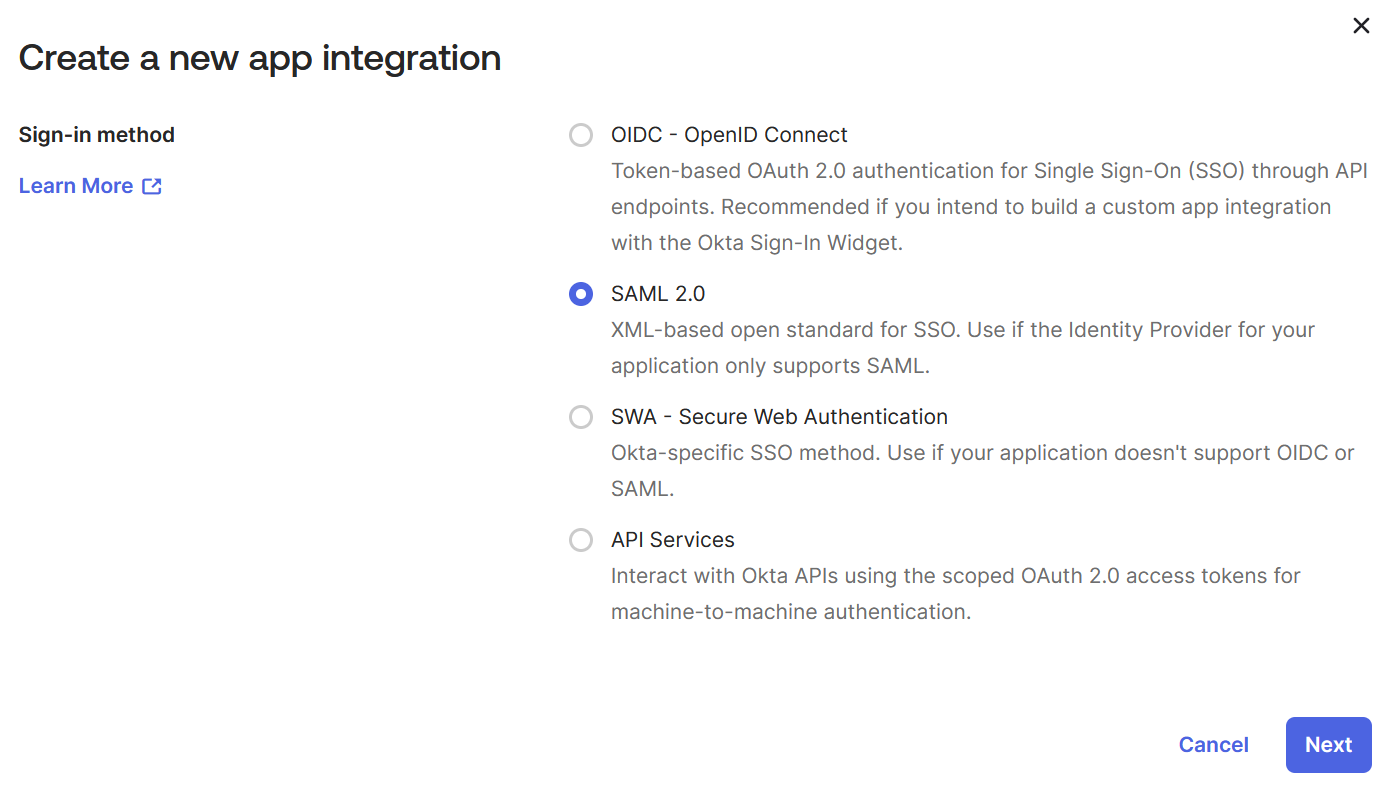This screenshot has width=1392, height=795.
Task: Click the external link icon beside Learn More
Action: point(153,185)
